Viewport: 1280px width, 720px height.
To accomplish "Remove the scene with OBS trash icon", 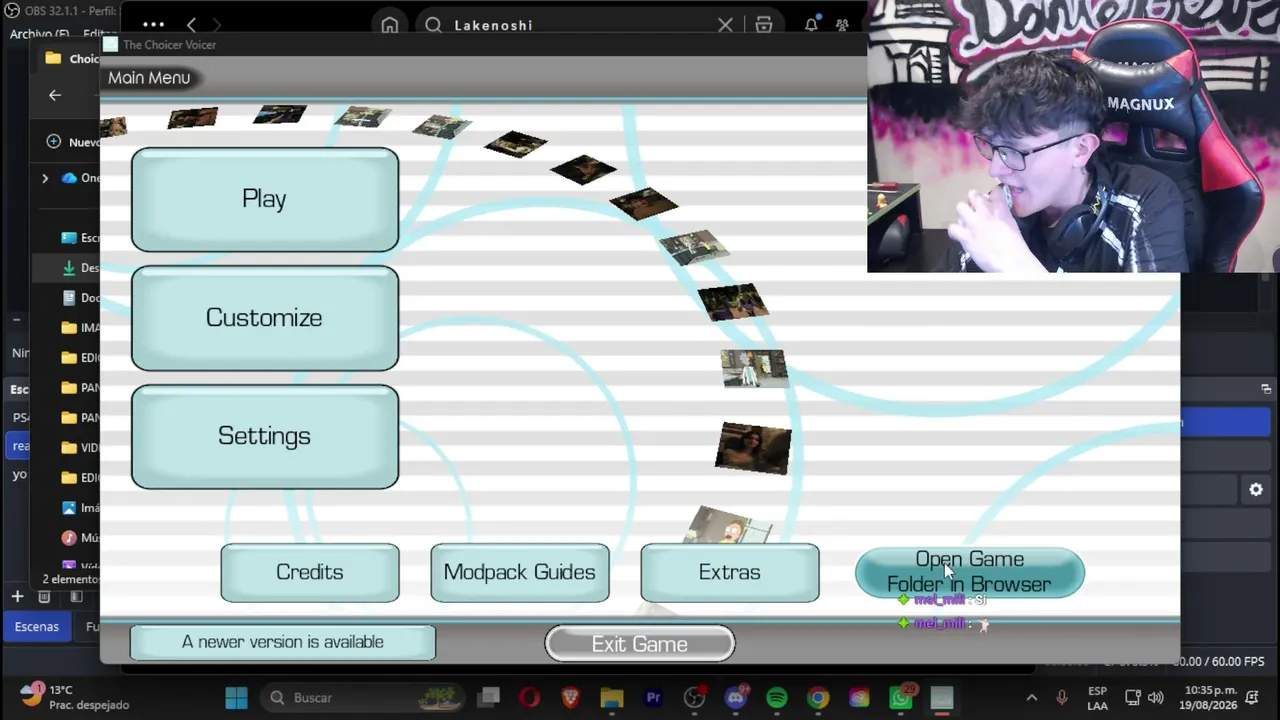I will tap(44, 597).
